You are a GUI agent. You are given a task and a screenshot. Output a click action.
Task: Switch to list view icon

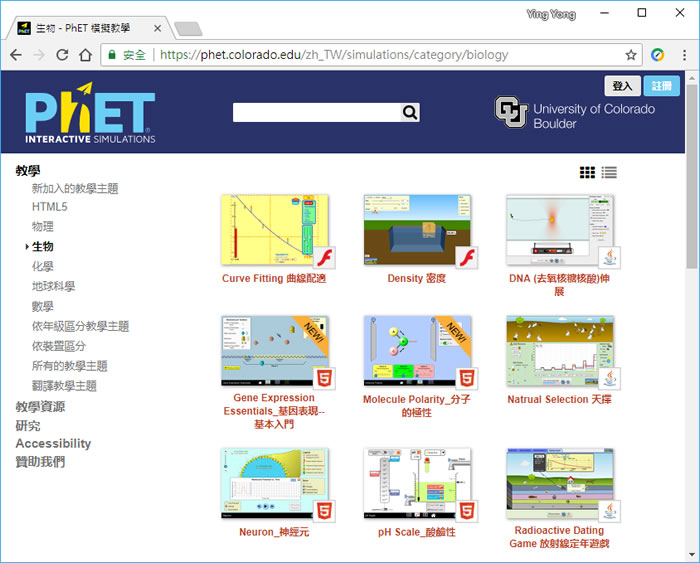click(x=609, y=172)
